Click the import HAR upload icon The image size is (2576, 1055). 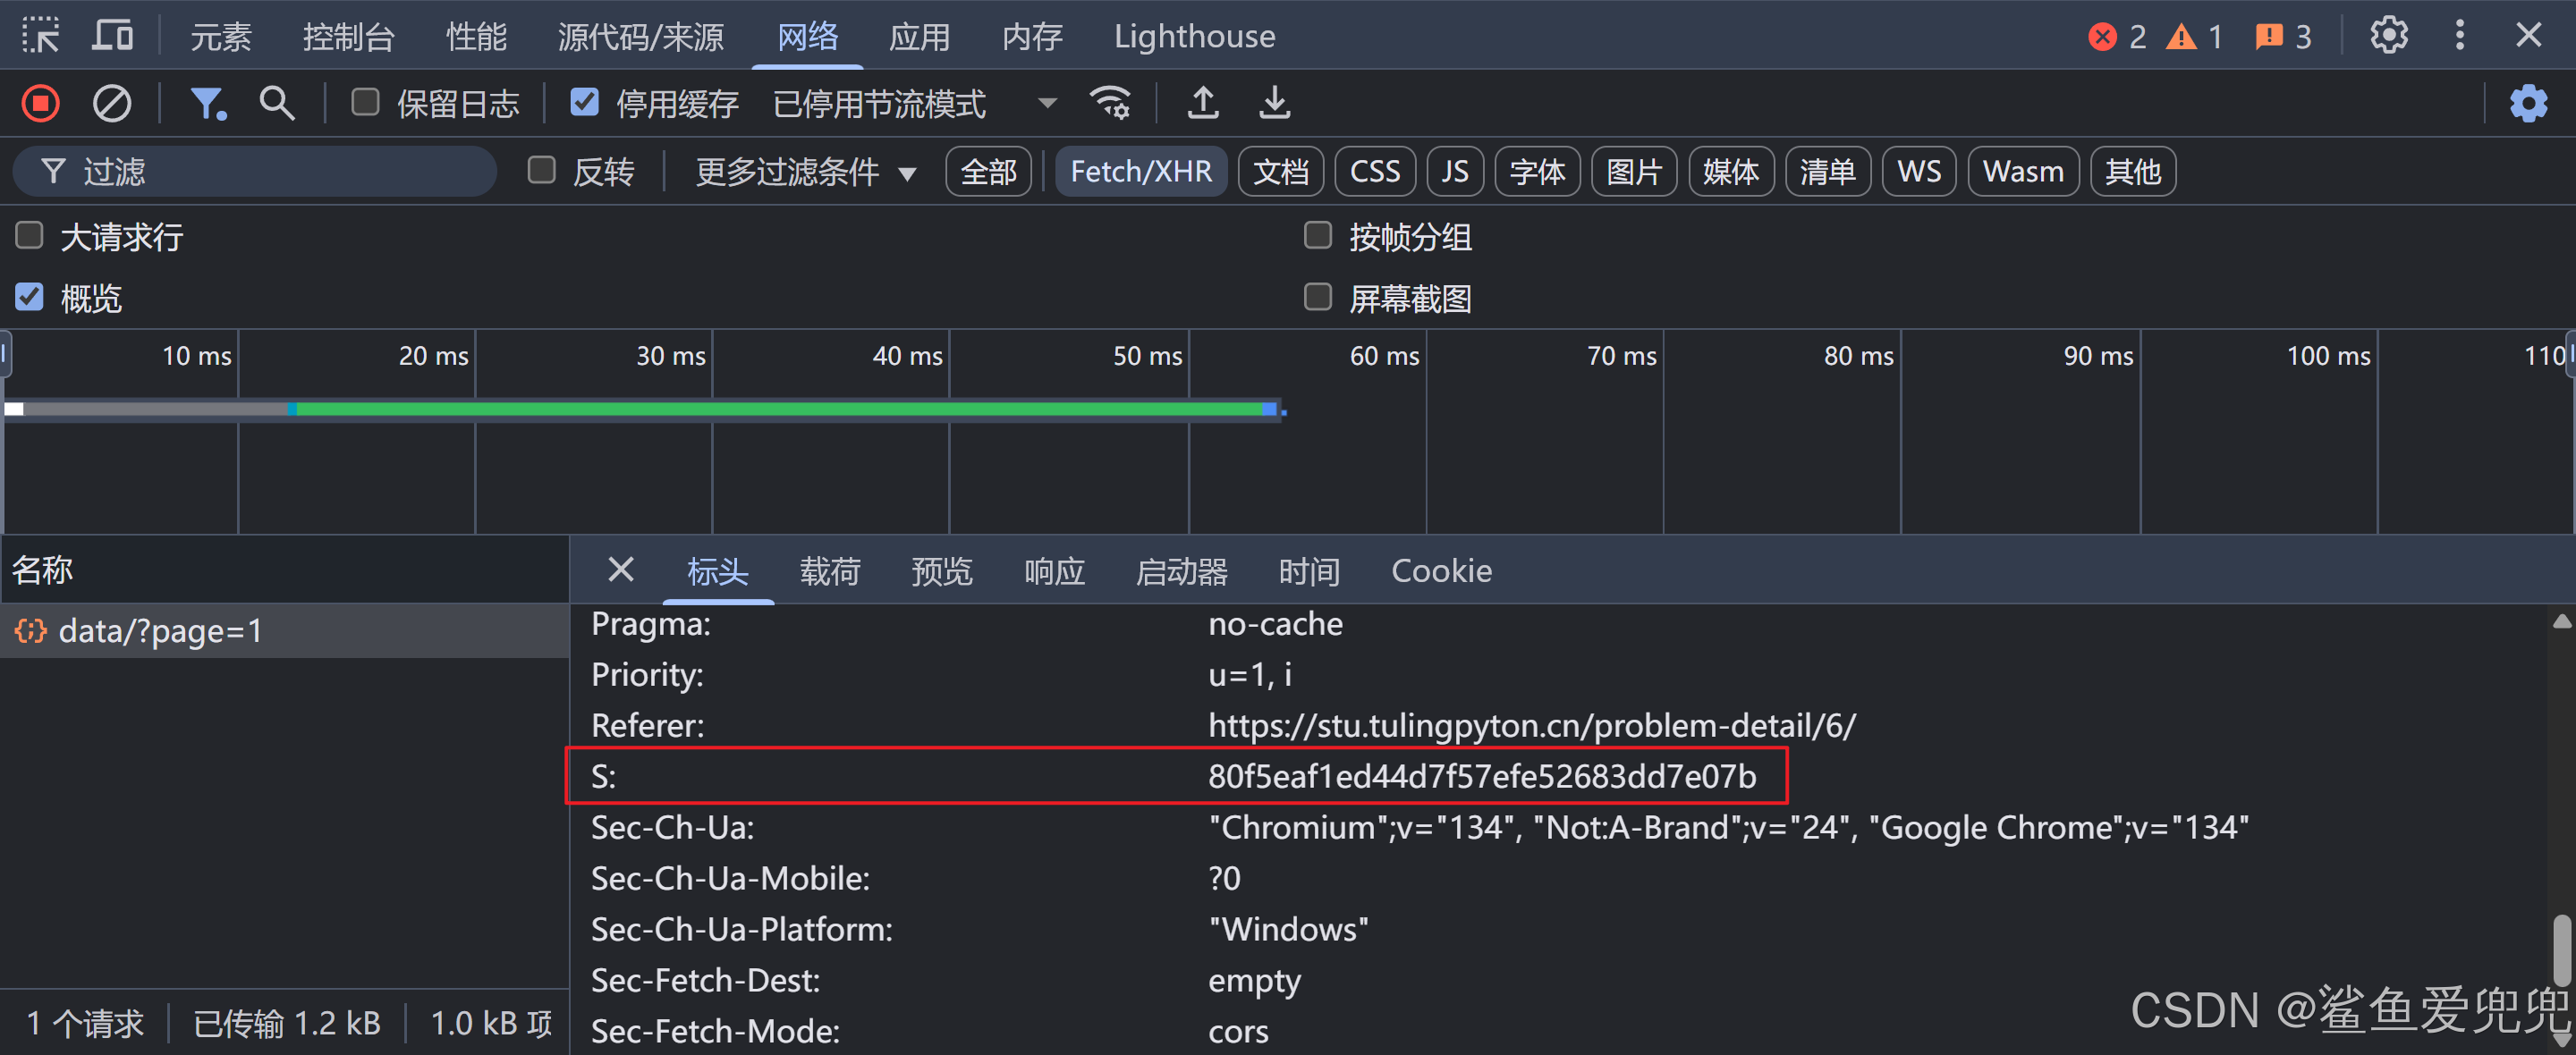1202,103
